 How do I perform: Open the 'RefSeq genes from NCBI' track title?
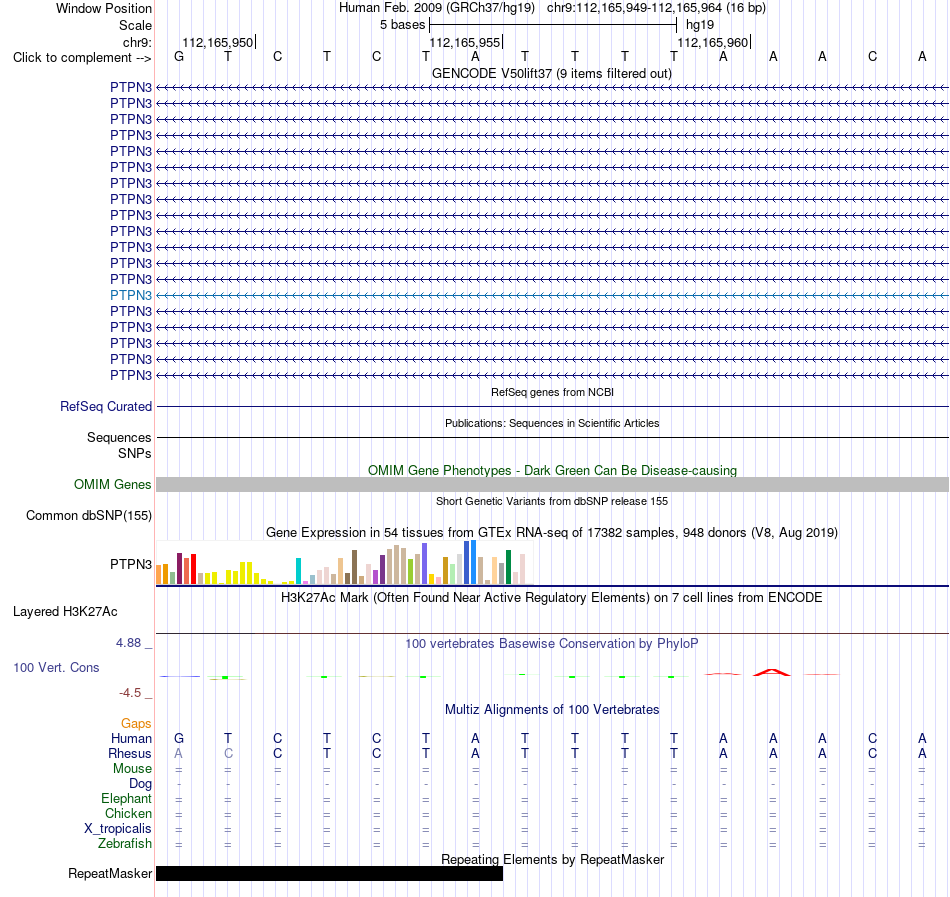tap(552, 392)
